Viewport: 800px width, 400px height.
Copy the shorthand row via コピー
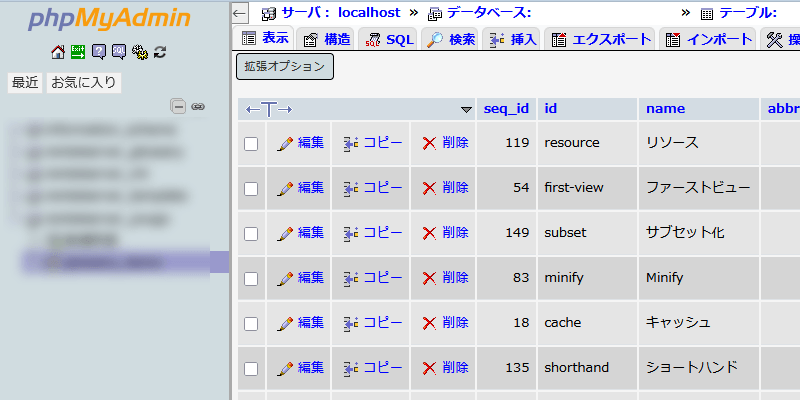[x=372, y=368]
